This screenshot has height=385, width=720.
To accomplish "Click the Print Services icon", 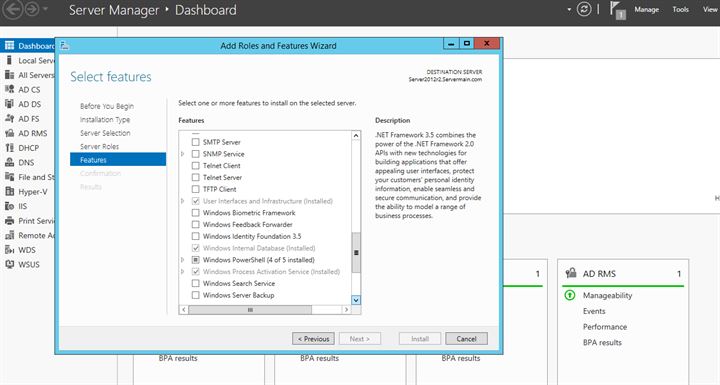I will (x=9, y=221).
